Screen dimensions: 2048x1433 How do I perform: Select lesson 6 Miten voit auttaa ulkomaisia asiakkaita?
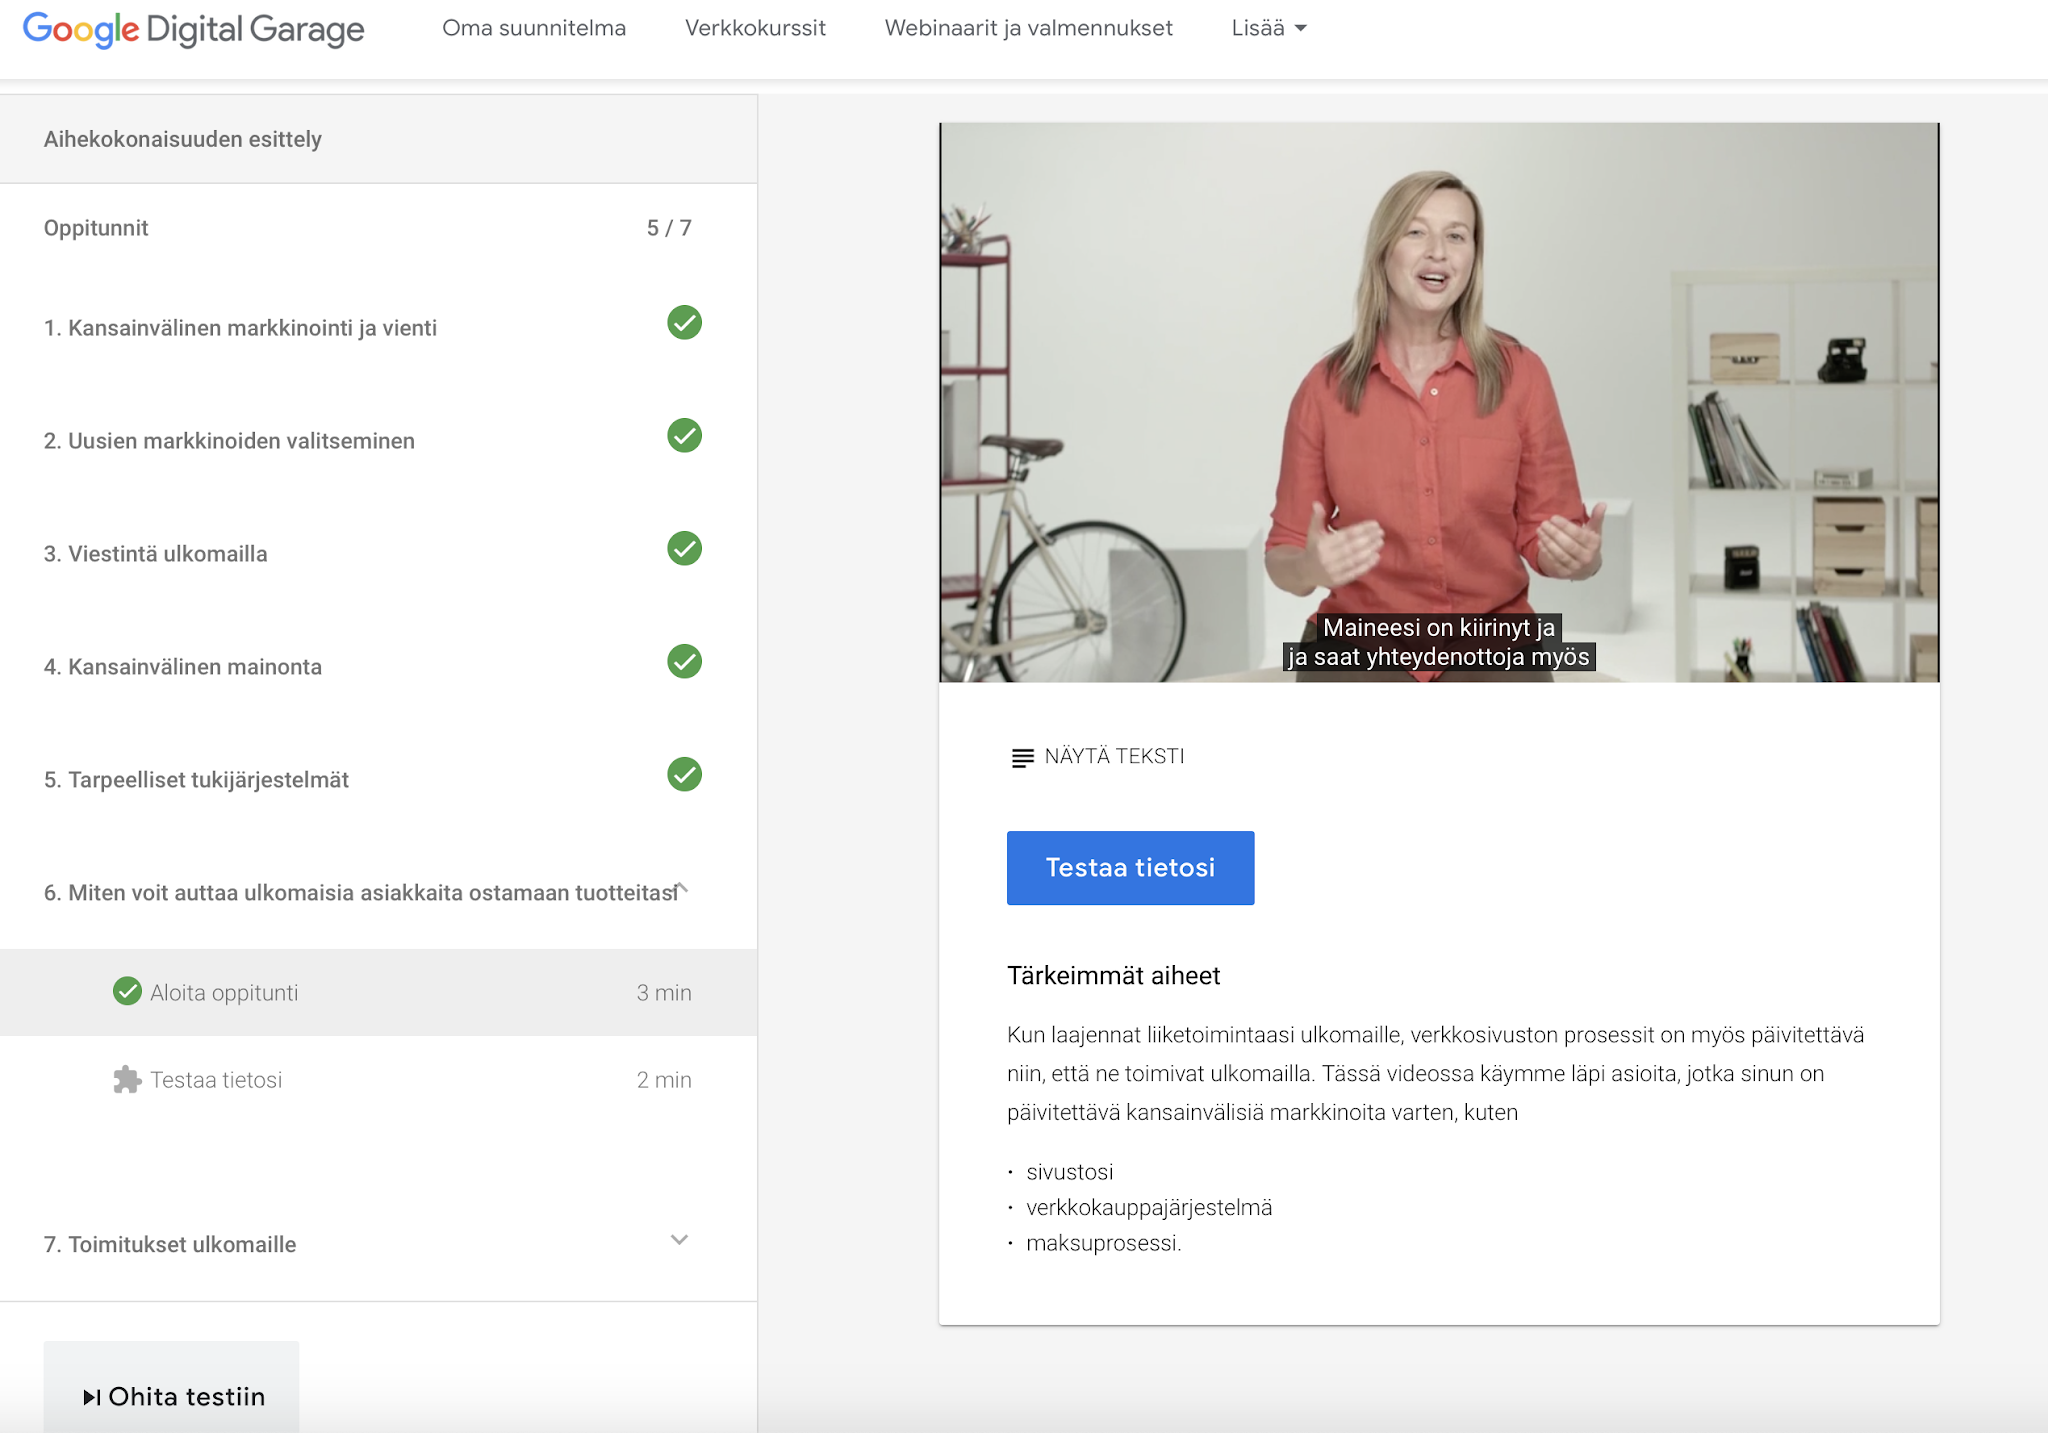pyautogui.click(x=378, y=893)
